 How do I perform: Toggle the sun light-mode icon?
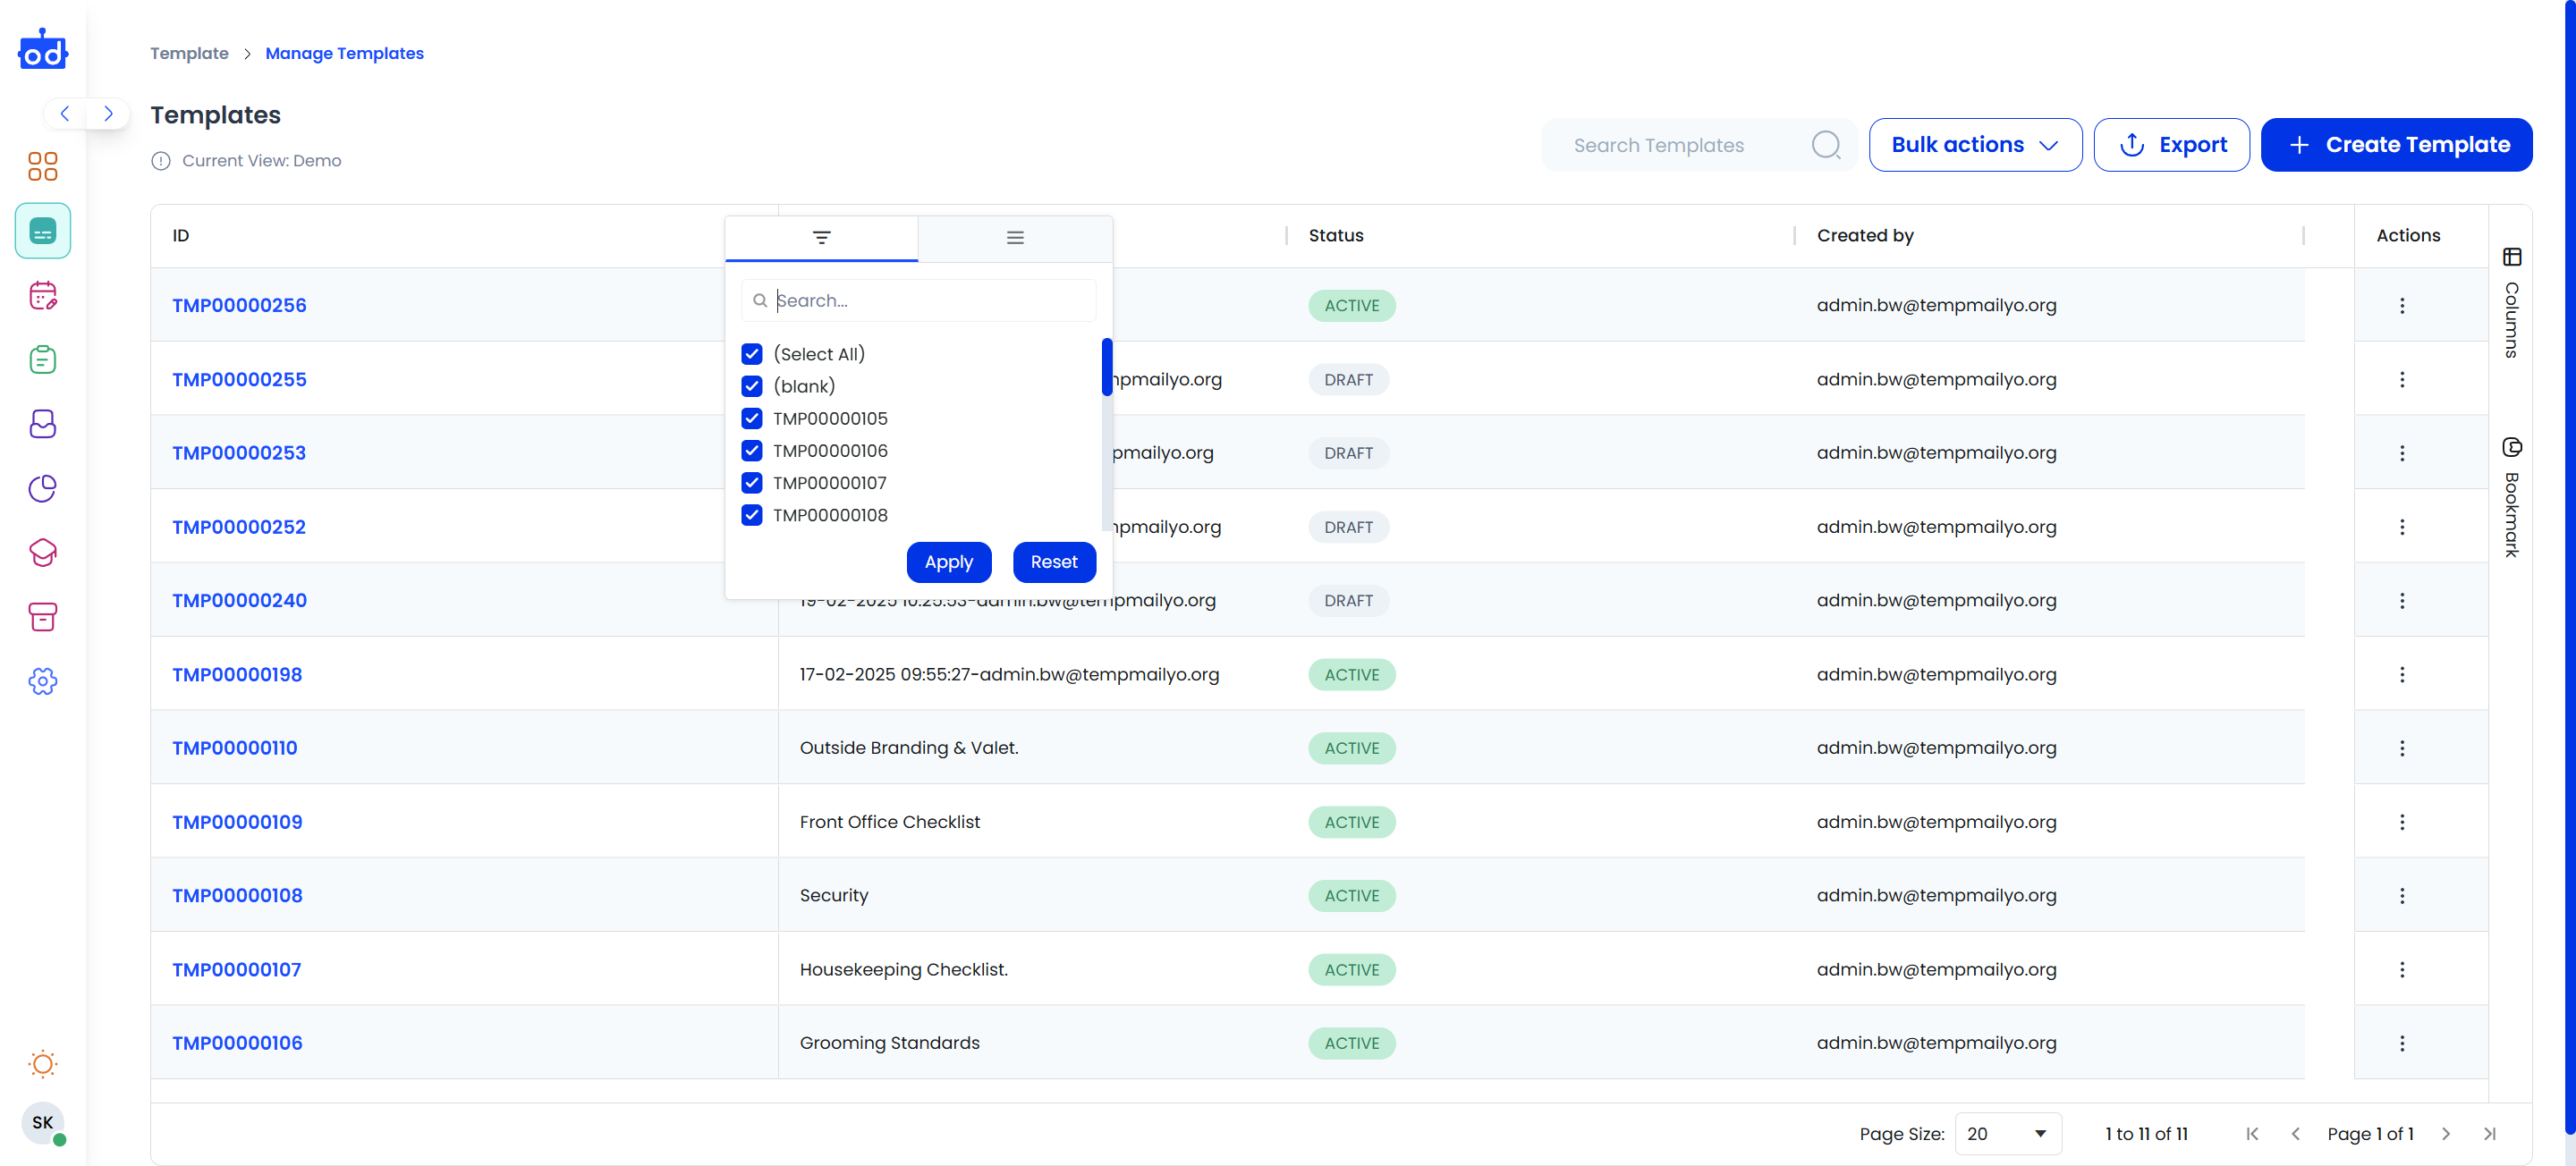(x=43, y=1063)
